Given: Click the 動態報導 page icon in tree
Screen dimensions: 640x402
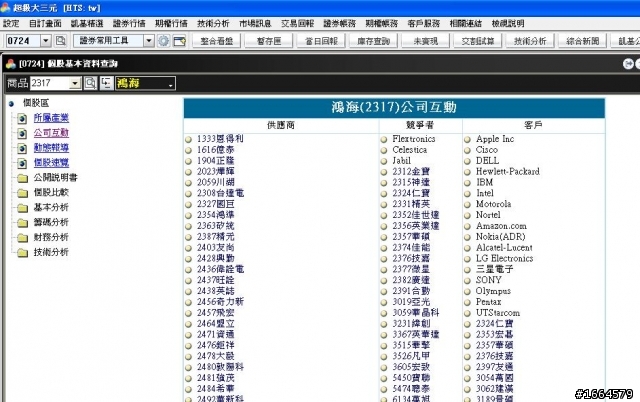Looking at the screenshot, I should click(22, 148).
